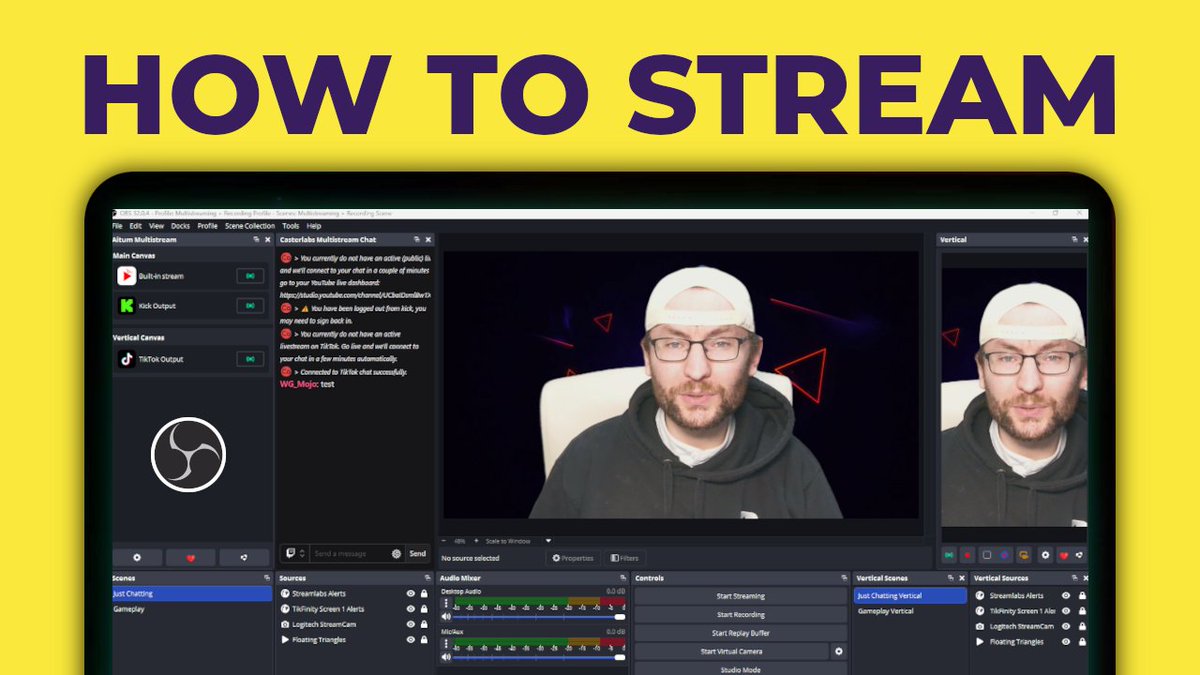Open the View menu
The height and width of the screenshot is (675, 1200).
coord(156,226)
